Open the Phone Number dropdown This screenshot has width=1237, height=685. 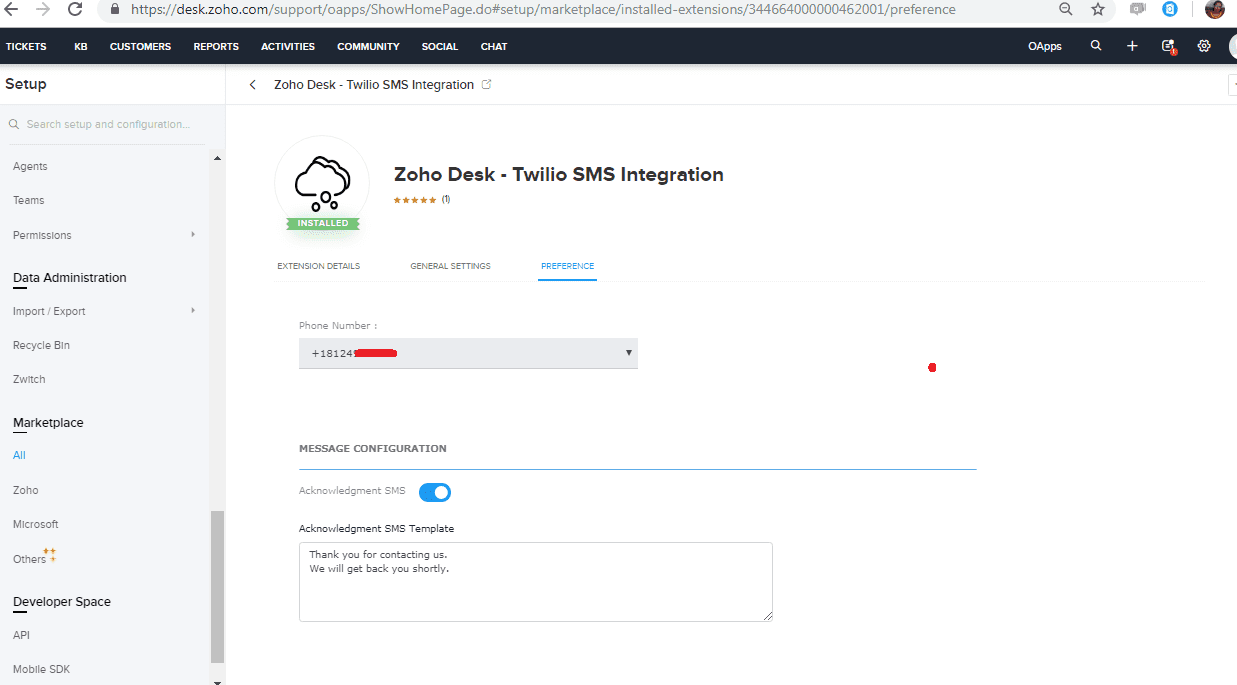tap(468, 353)
